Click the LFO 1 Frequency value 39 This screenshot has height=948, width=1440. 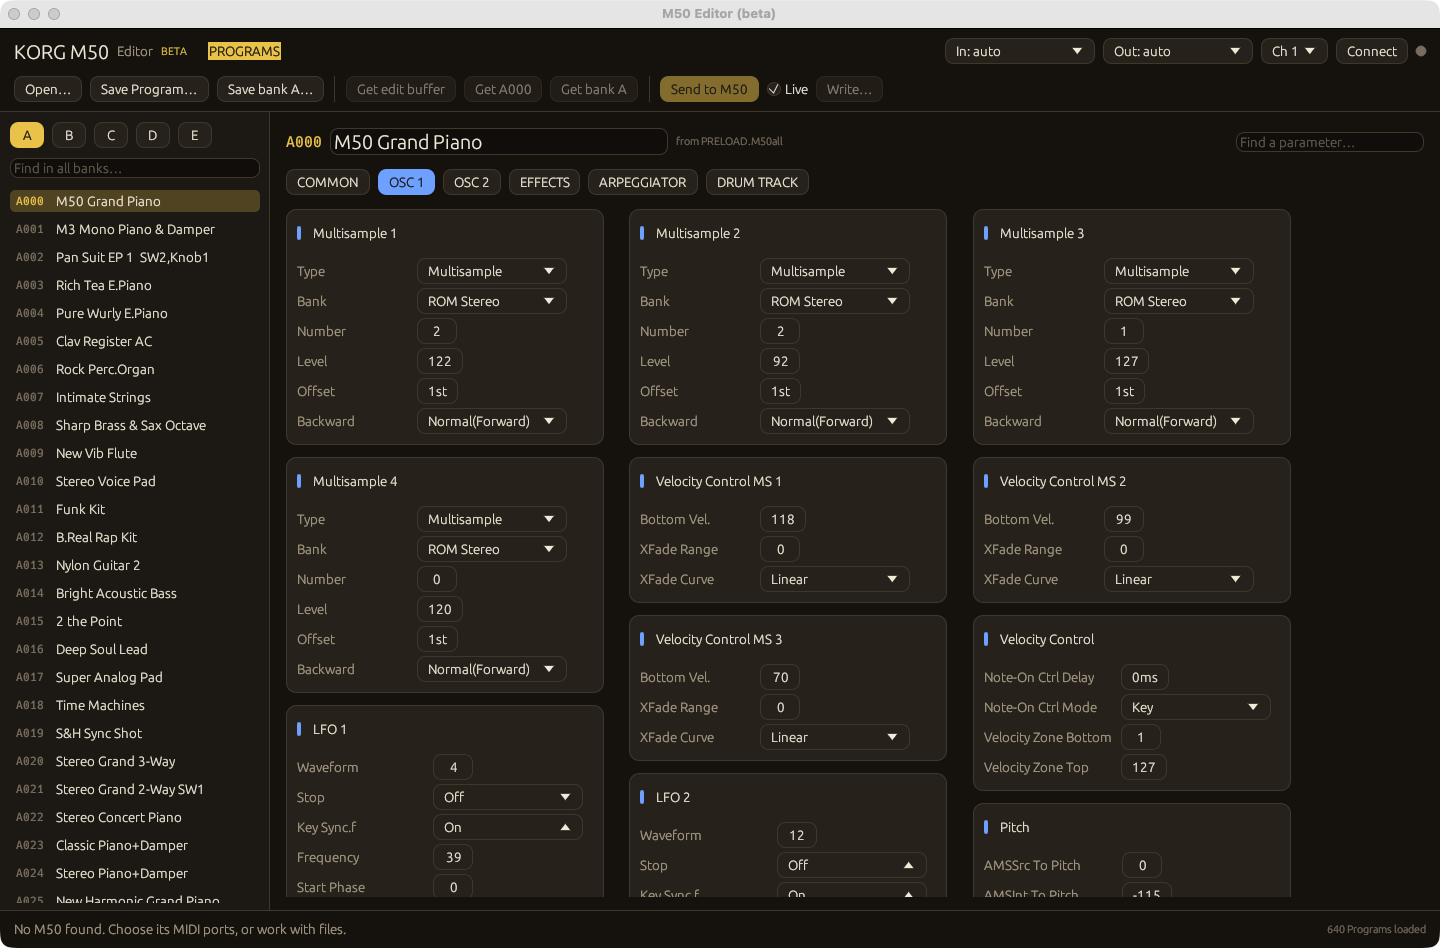click(454, 857)
